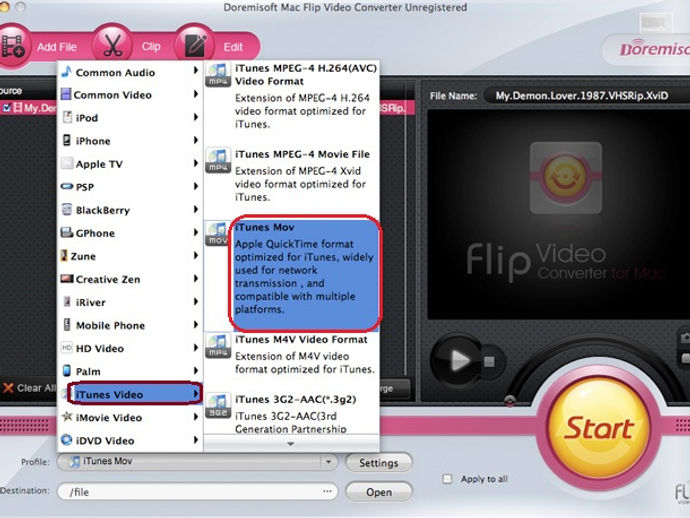Screen dimensions: 690x518
Task: Click the Destination path field
Action: 197,492
